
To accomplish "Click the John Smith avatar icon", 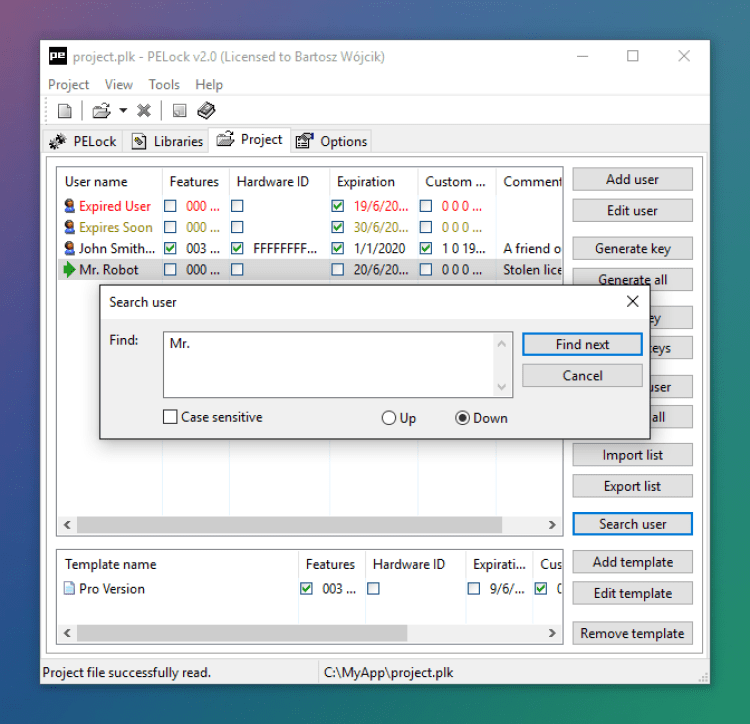I will coord(69,248).
